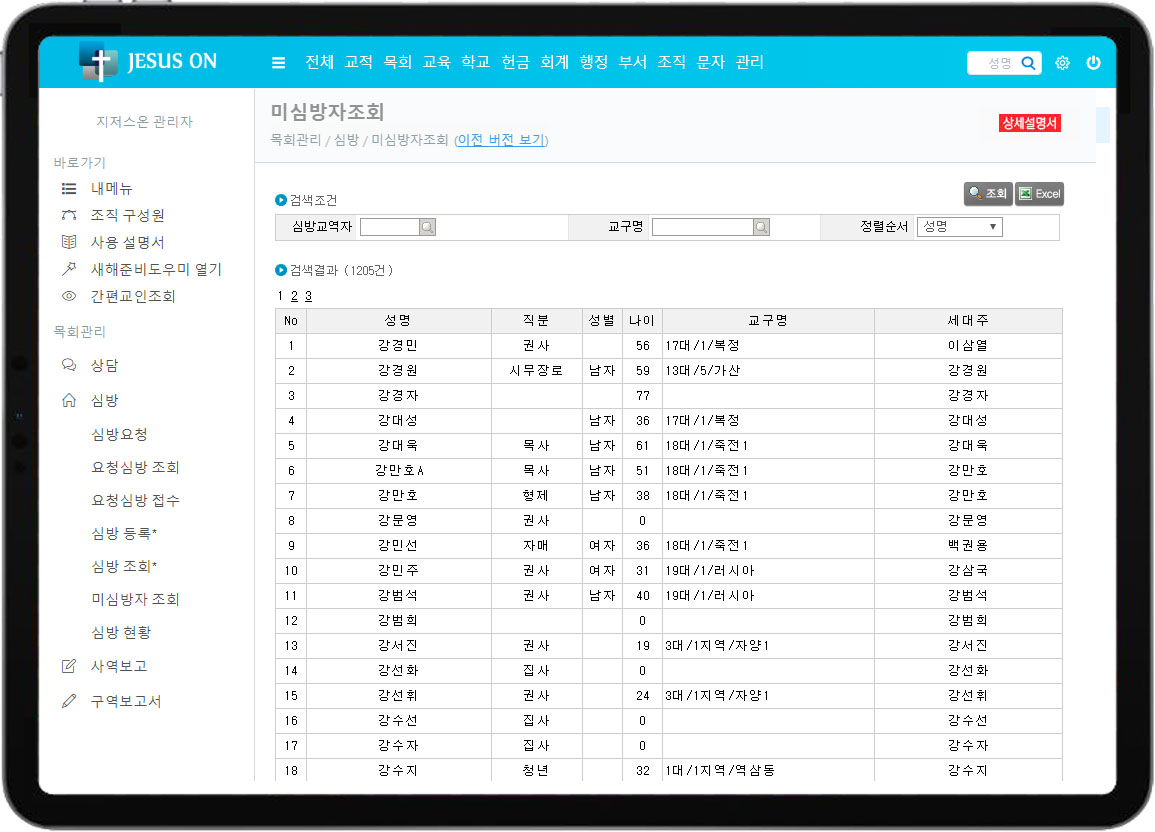The height and width of the screenshot is (832, 1155).
Task: Click the 검색조건 collapse arrow icon
Action: [281, 200]
